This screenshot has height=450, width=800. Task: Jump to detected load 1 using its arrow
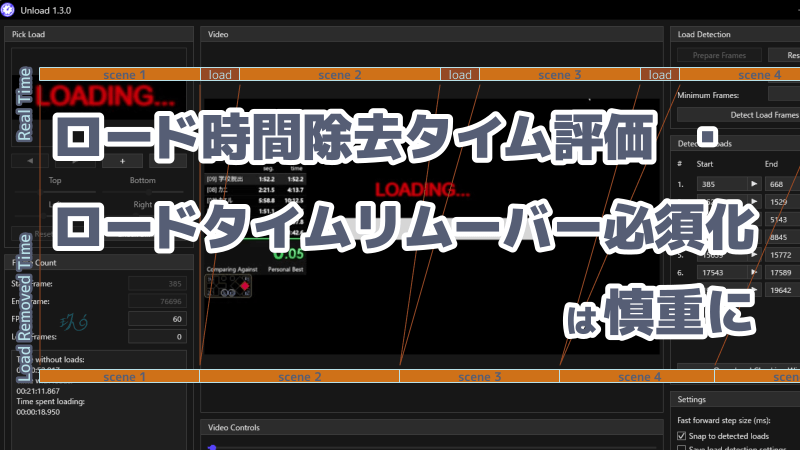[x=754, y=184]
